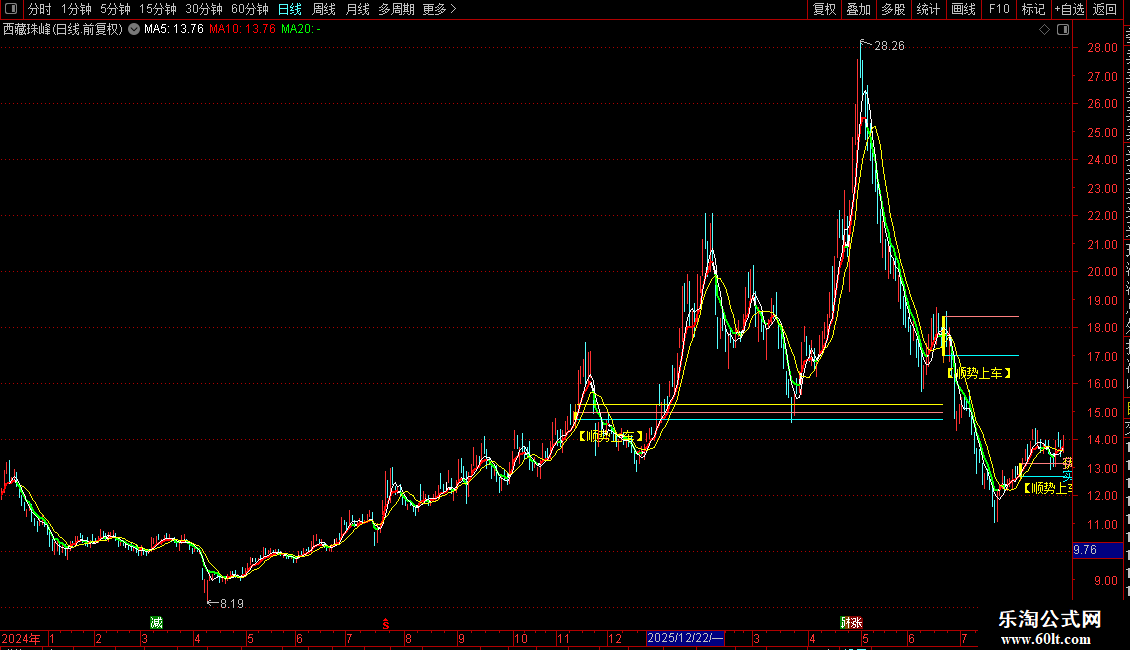The height and width of the screenshot is (650, 1130).
Task: Select the 5分钟 period
Action: [x=115, y=9]
